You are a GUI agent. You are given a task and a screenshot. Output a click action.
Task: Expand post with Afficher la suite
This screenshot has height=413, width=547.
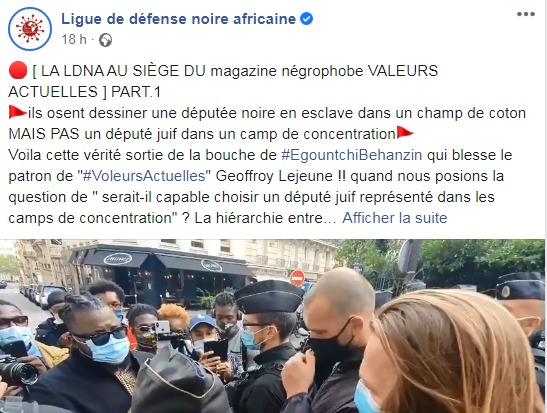click(x=395, y=218)
